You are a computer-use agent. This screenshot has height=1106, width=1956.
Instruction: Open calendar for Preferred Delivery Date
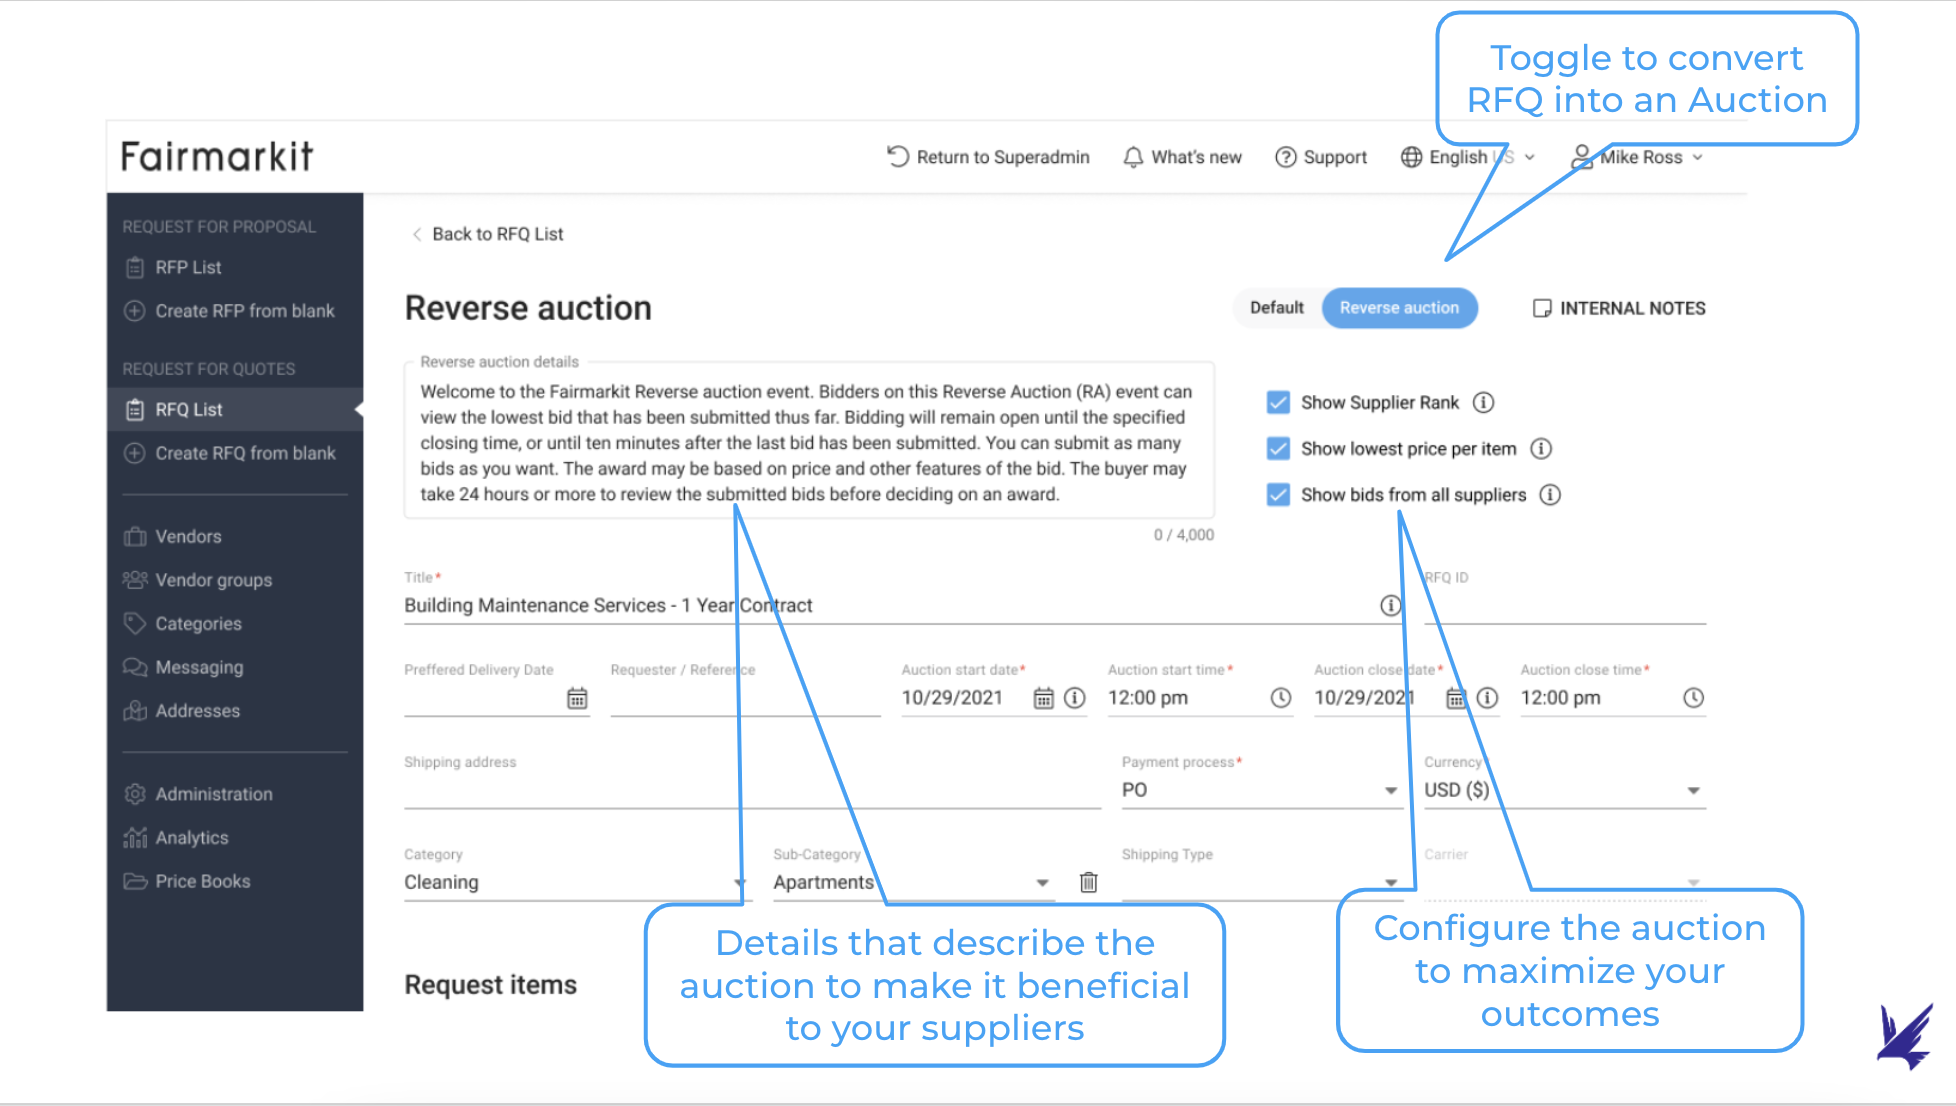[x=577, y=698]
